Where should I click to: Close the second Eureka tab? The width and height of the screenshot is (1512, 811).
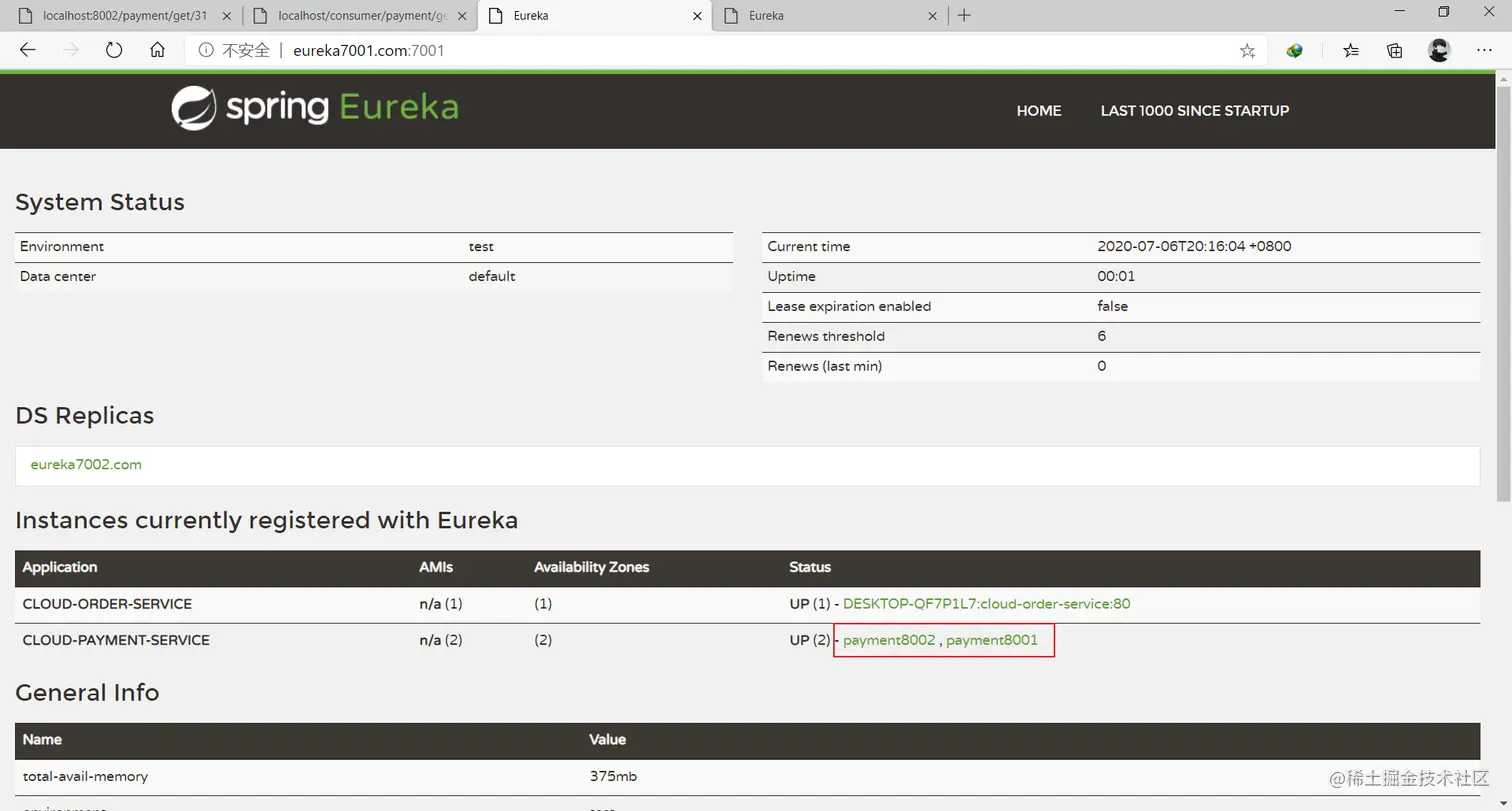[932, 16]
